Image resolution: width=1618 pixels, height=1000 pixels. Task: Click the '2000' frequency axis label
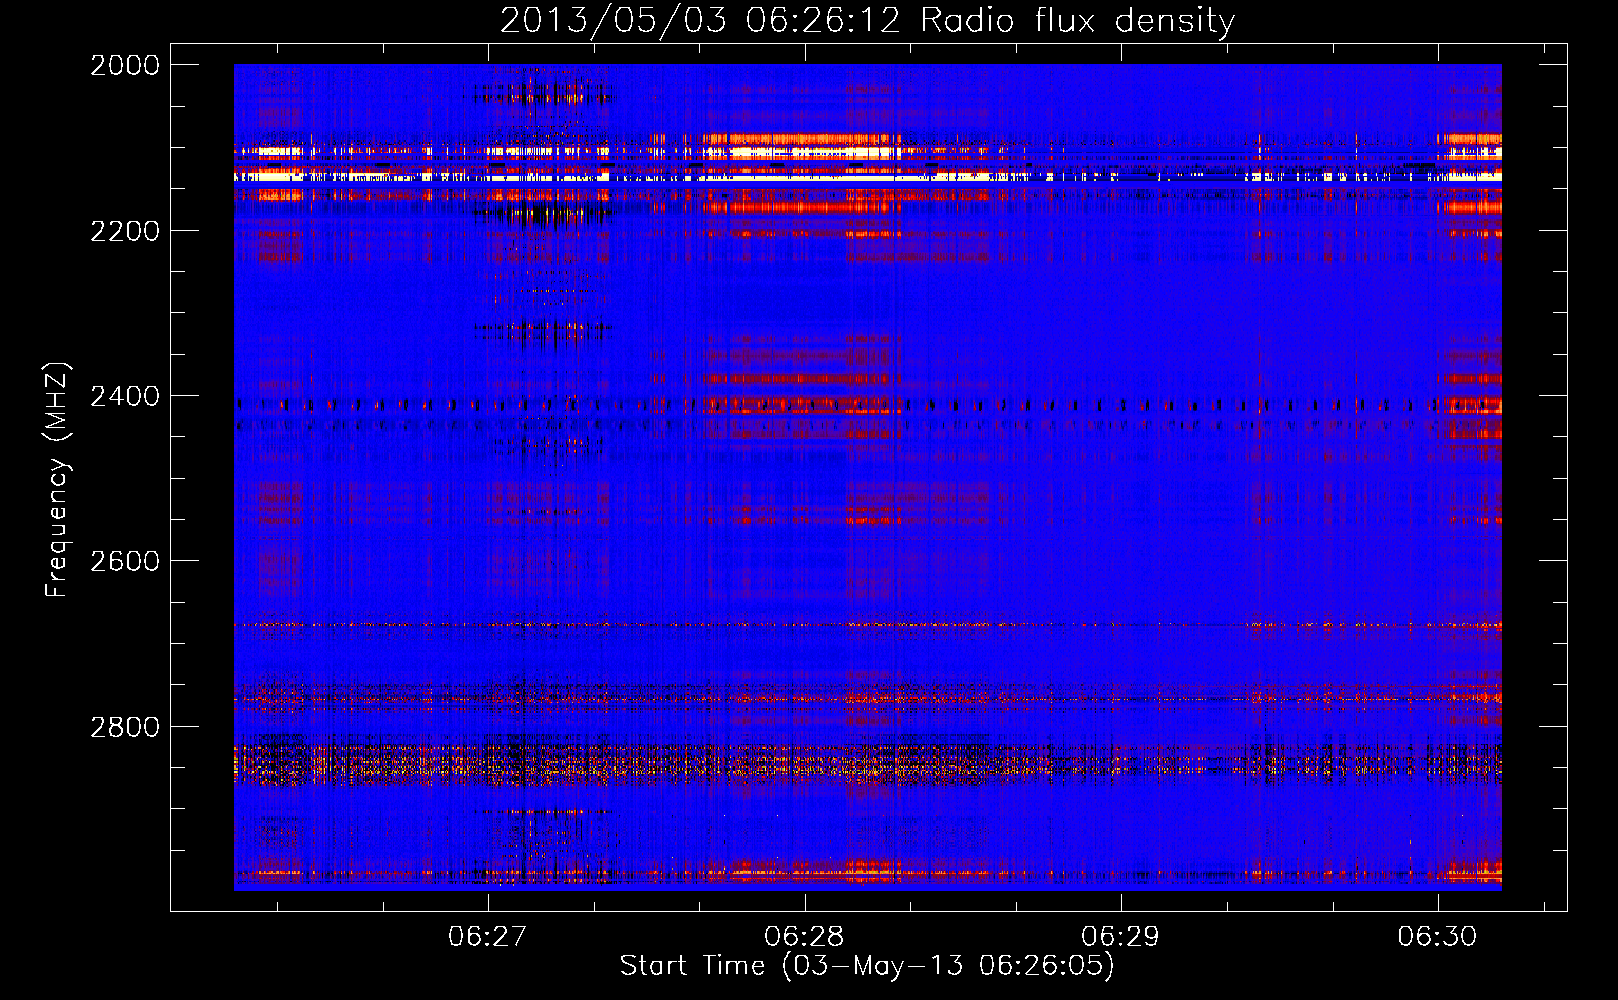(x=125, y=65)
